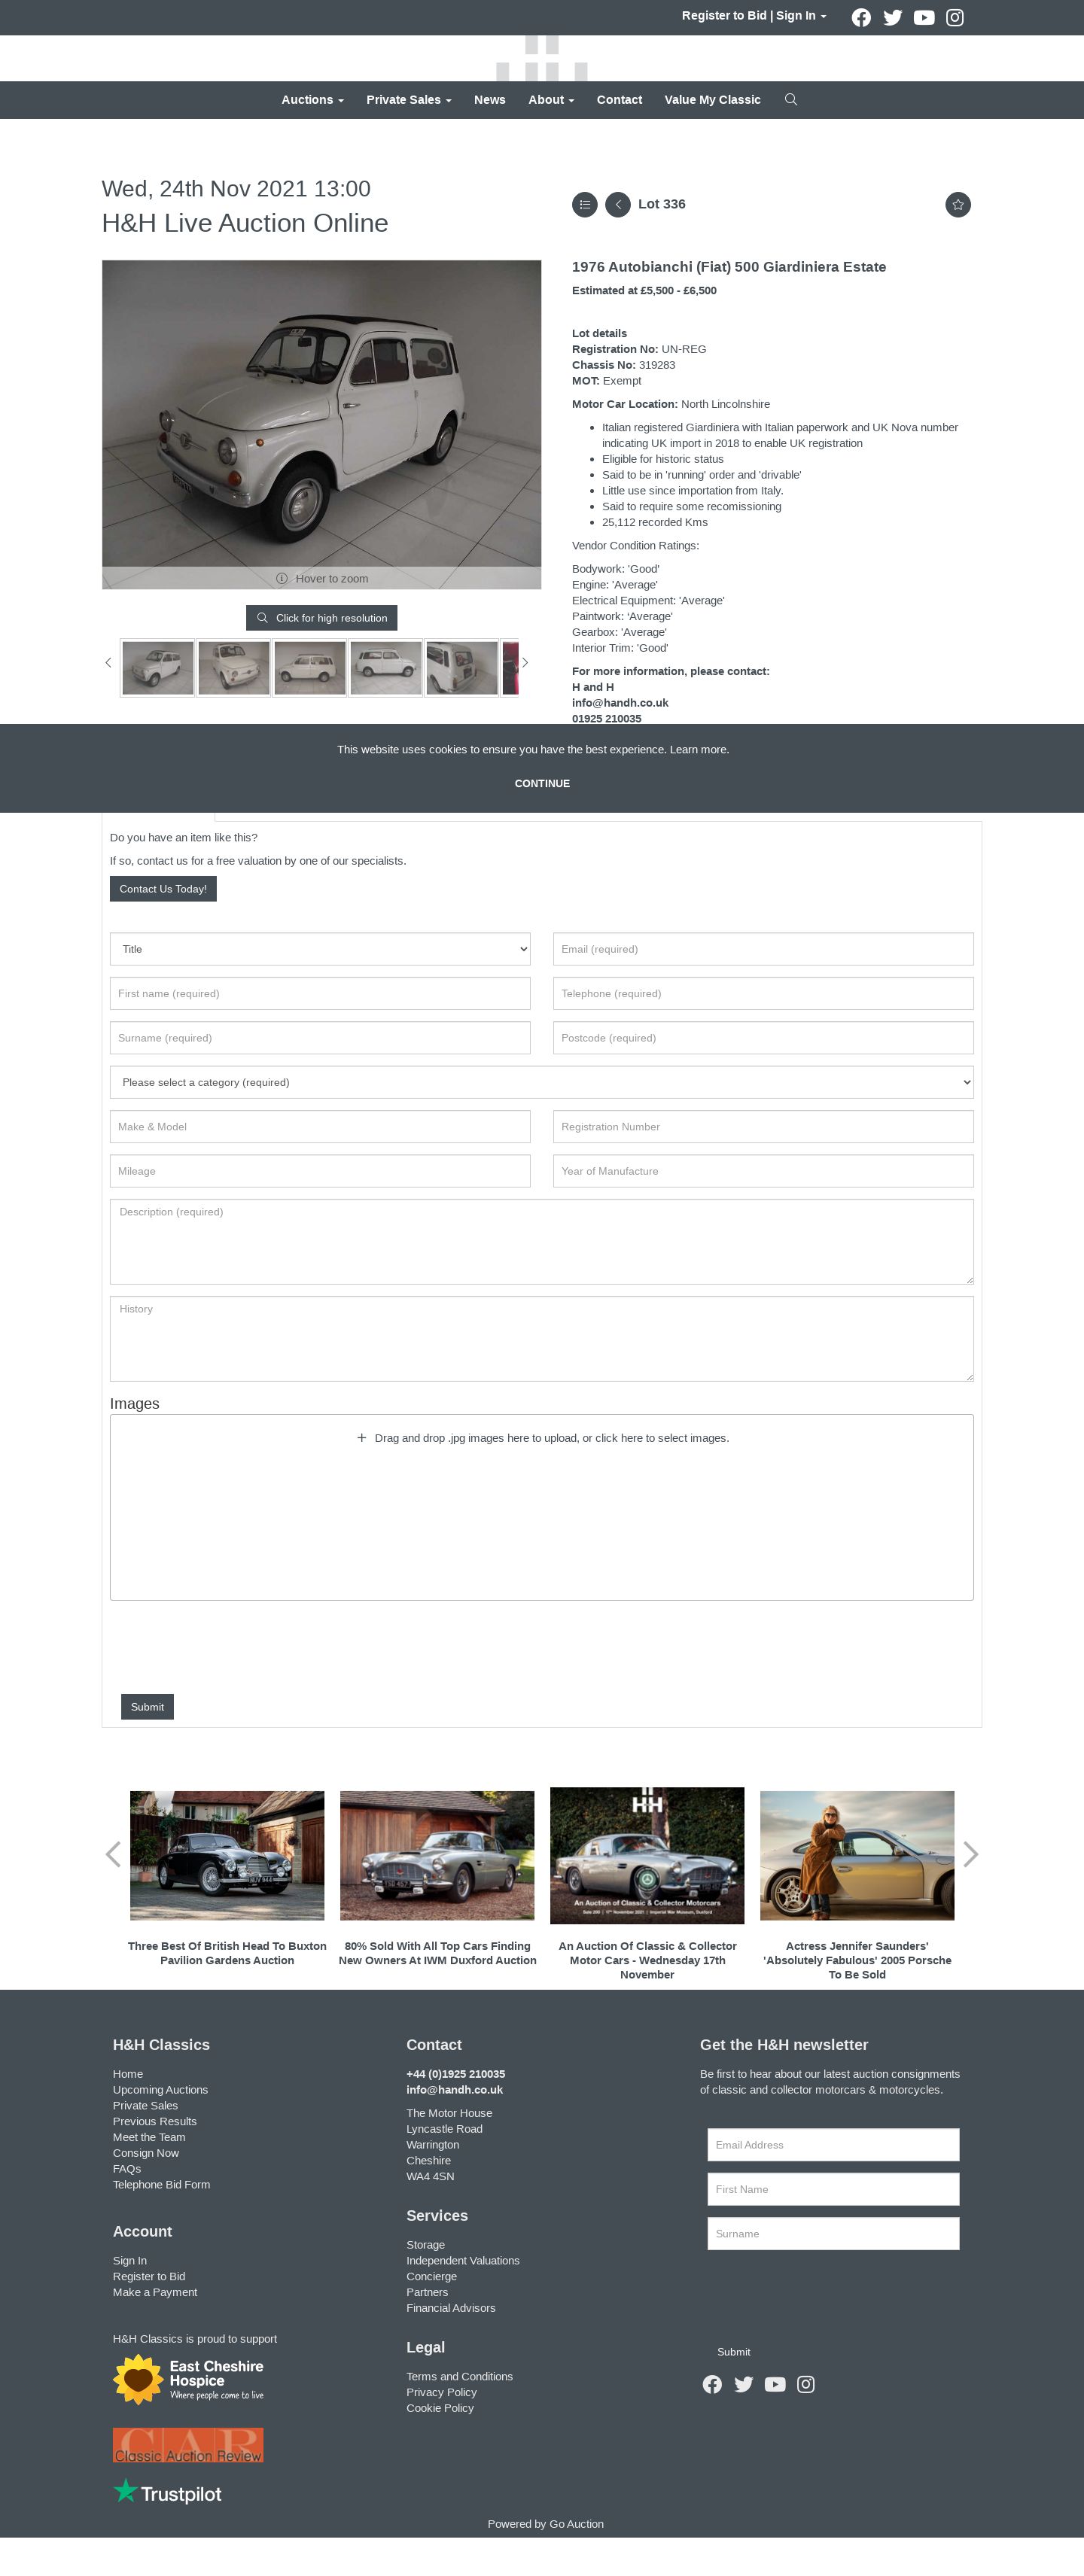
Task: Open Facebook icon in top header
Action: [x=861, y=18]
